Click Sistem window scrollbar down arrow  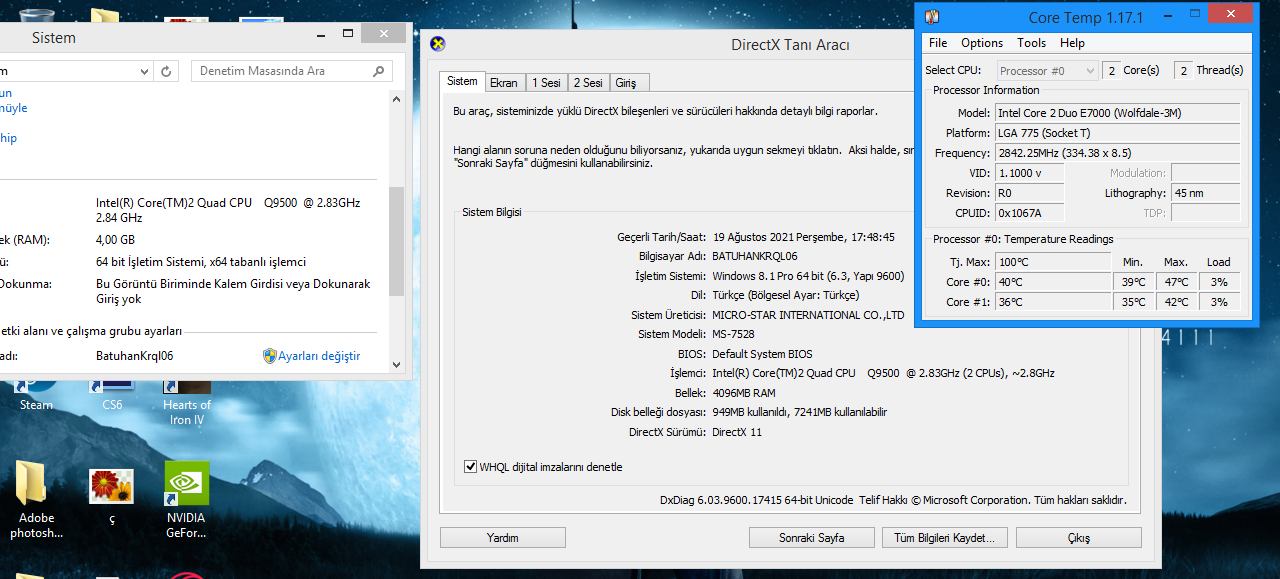tap(396, 365)
